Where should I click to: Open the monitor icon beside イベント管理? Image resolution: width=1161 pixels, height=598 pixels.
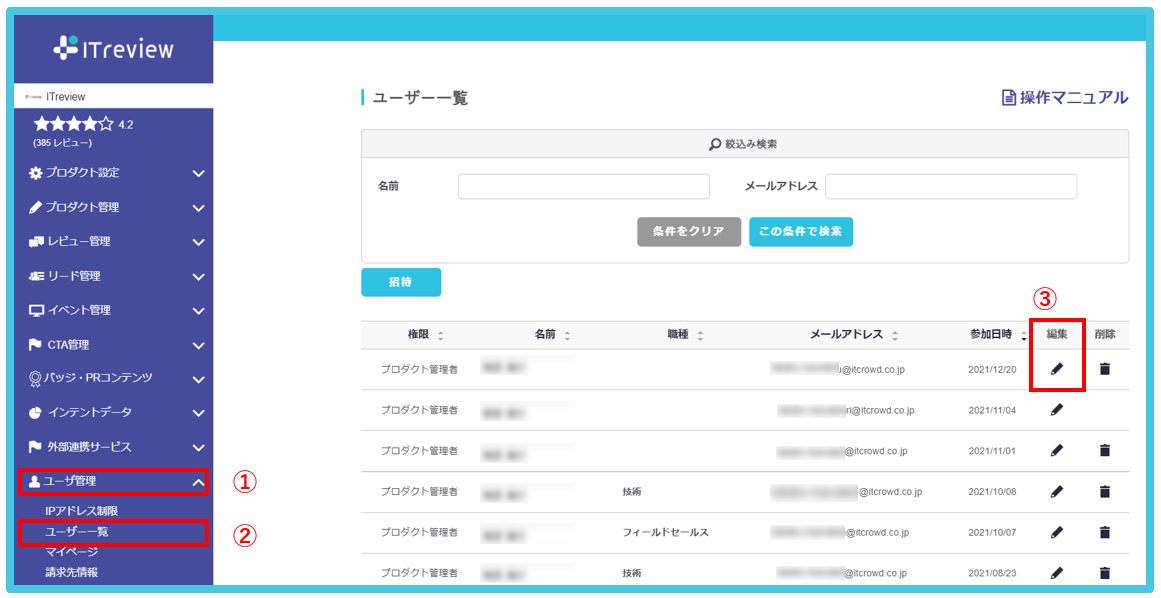(x=34, y=310)
